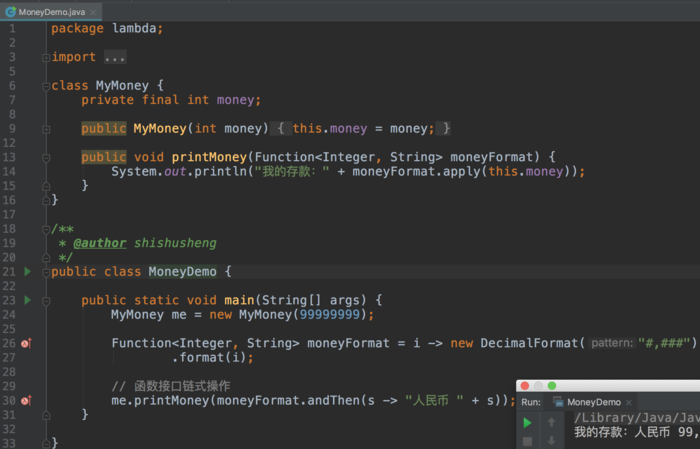Run main method from the line 23 gutter arrow
The width and height of the screenshot is (700, 449).
(28, 300)
